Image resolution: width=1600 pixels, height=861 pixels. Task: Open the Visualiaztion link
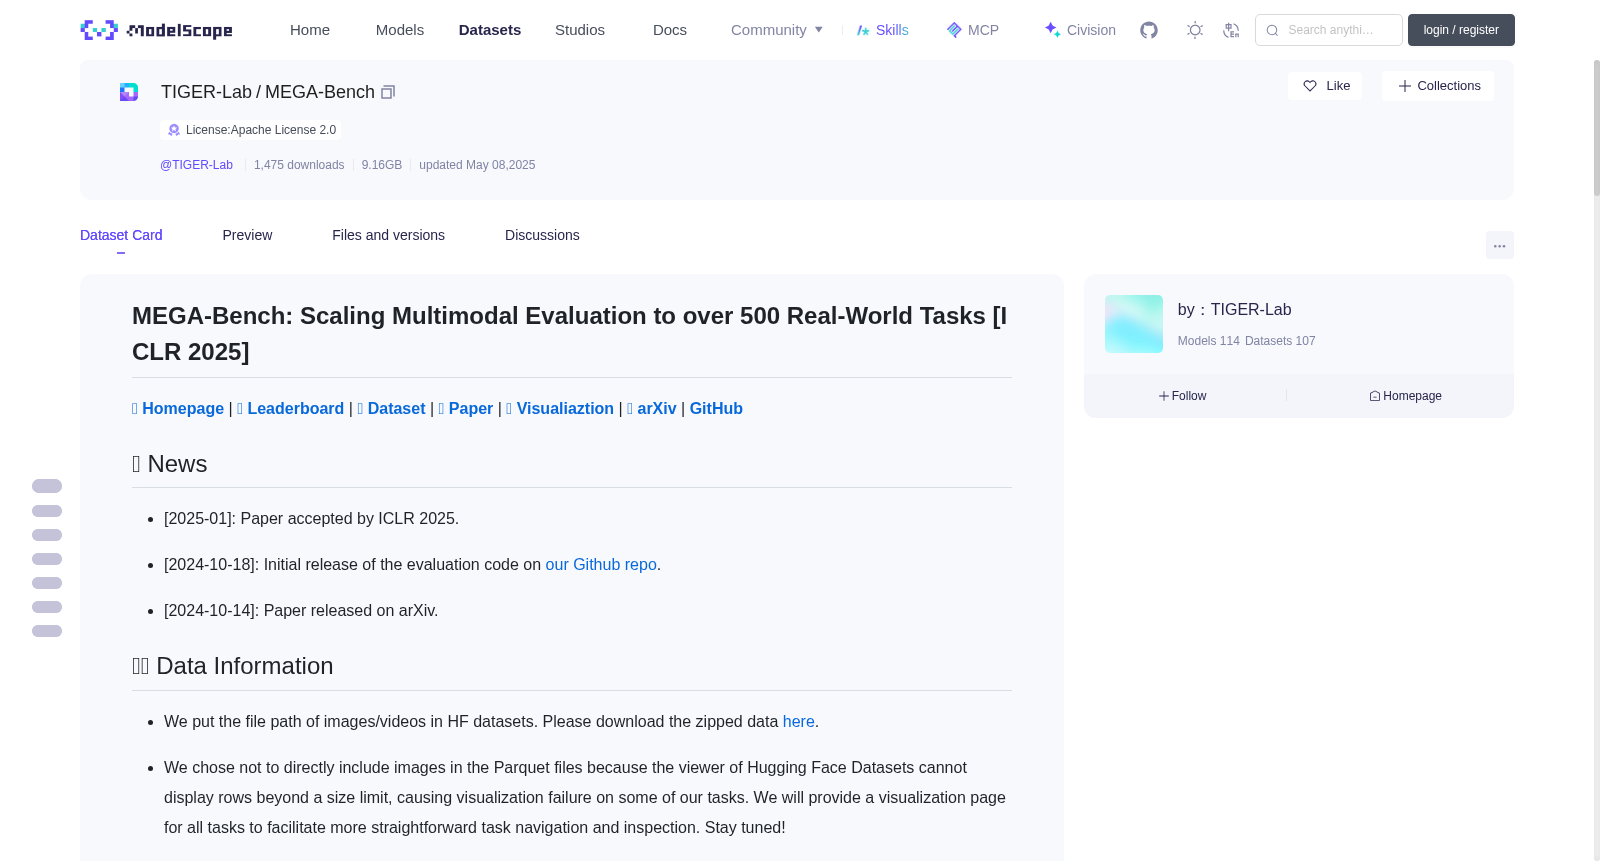click(x=560, y=408)
